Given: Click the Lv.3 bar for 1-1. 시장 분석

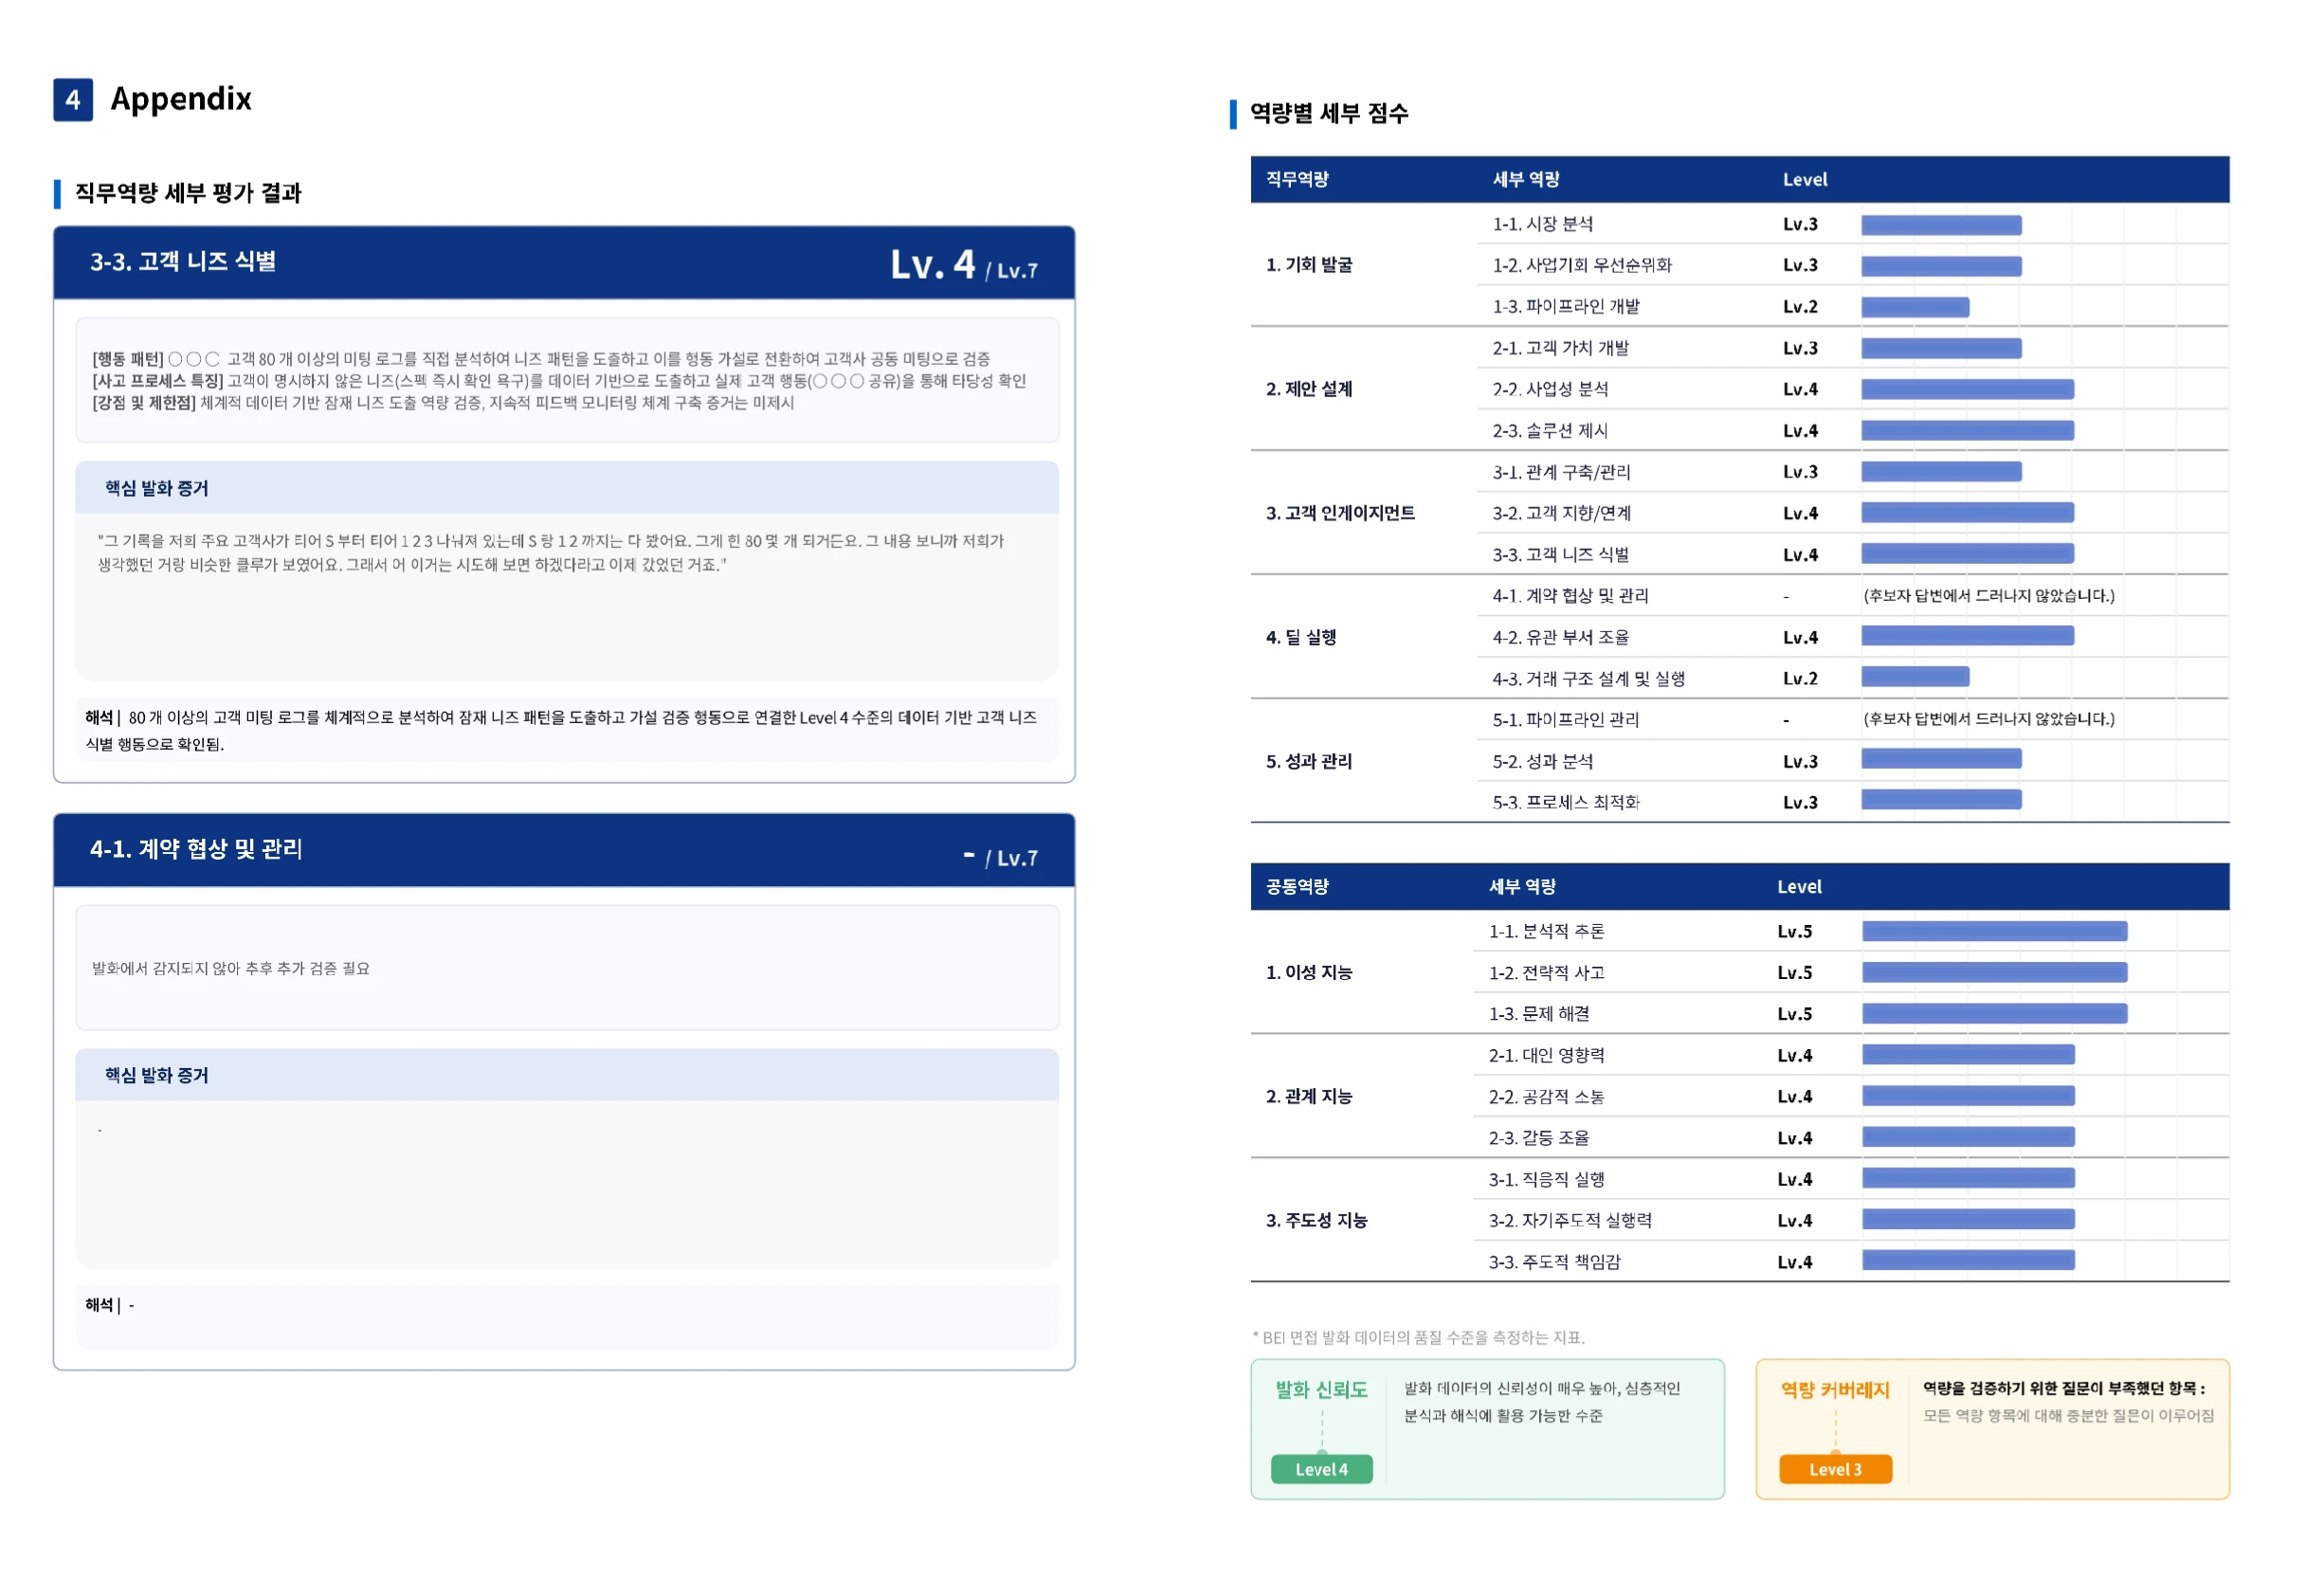Looking at the screenshot, I should (1940, 225).
